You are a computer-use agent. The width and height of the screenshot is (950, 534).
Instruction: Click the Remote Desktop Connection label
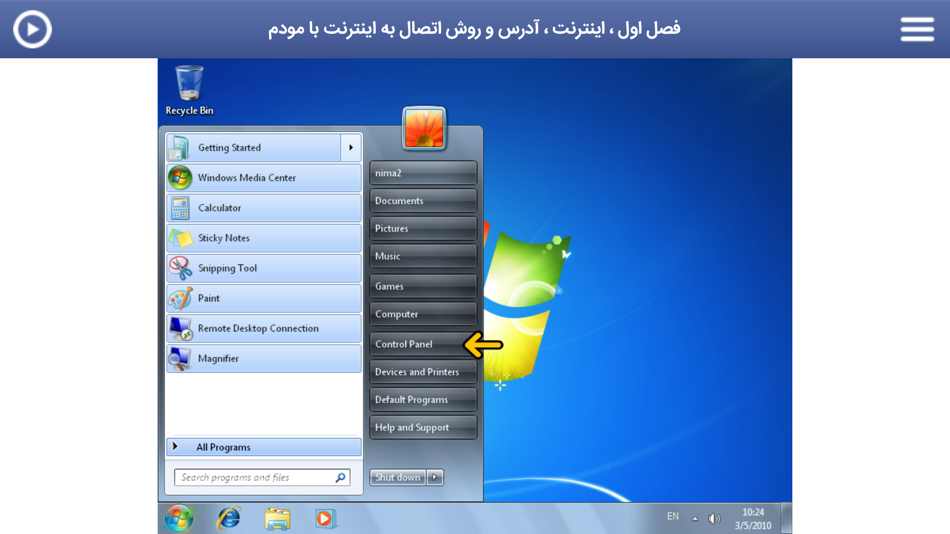[258, 329]
